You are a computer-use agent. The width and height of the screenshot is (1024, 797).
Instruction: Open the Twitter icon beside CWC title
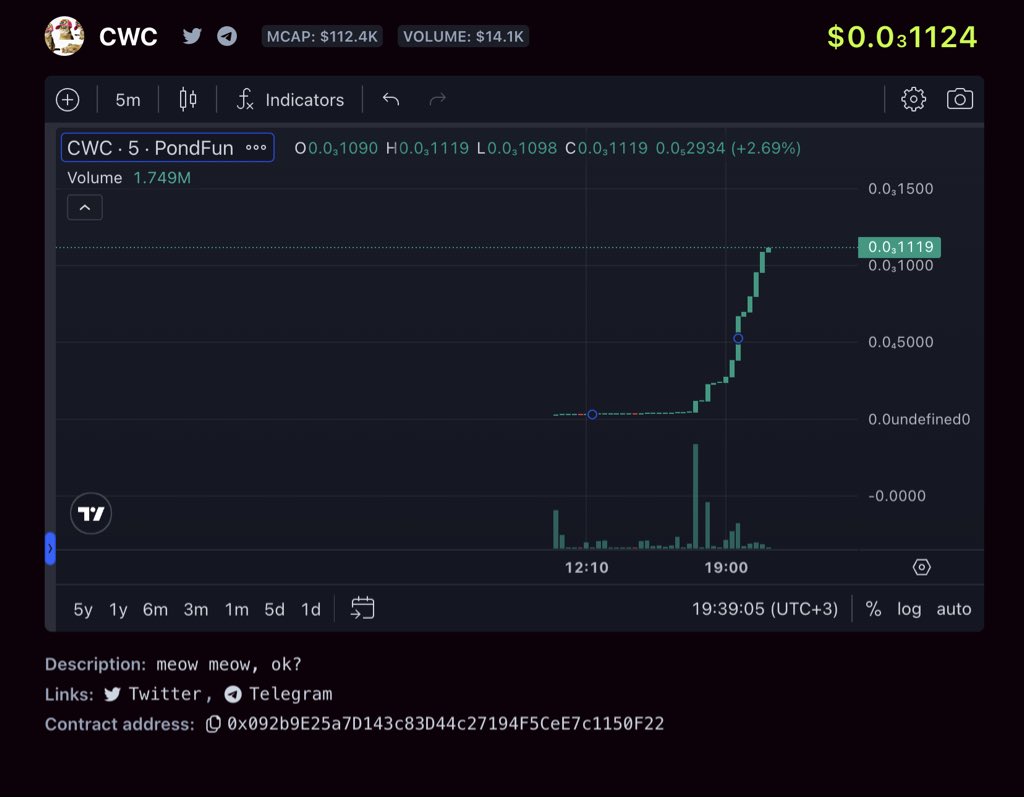click(192, 36)
